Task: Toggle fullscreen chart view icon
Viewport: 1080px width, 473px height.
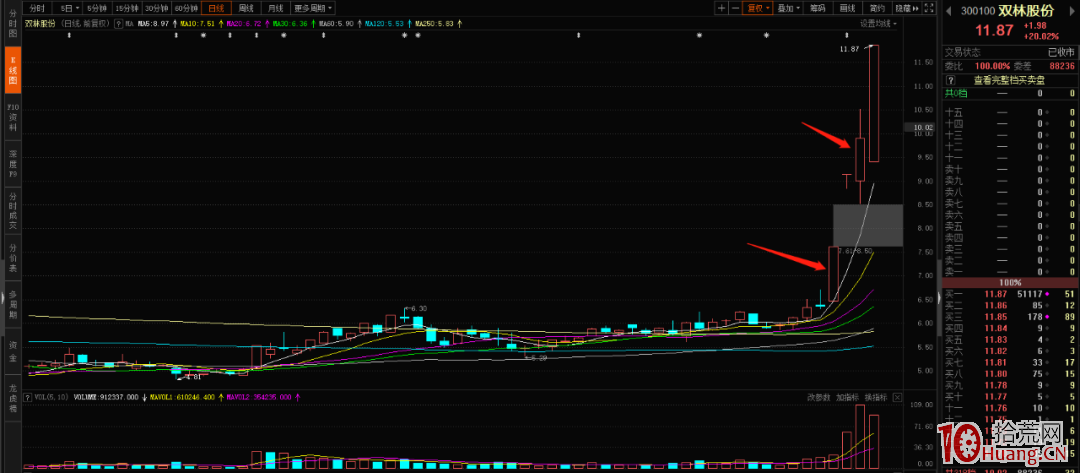Action: (x=930, y=8)
